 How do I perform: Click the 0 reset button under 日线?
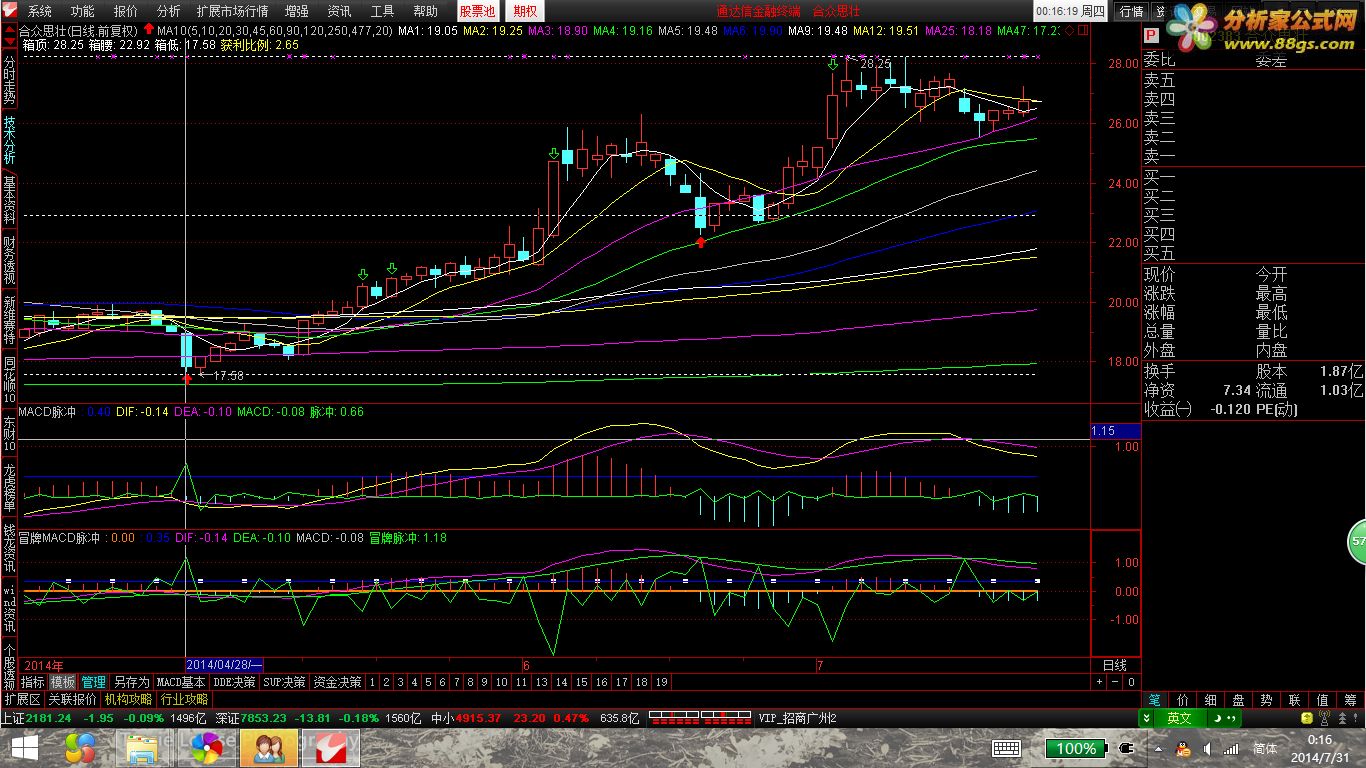coord(1131,682)
